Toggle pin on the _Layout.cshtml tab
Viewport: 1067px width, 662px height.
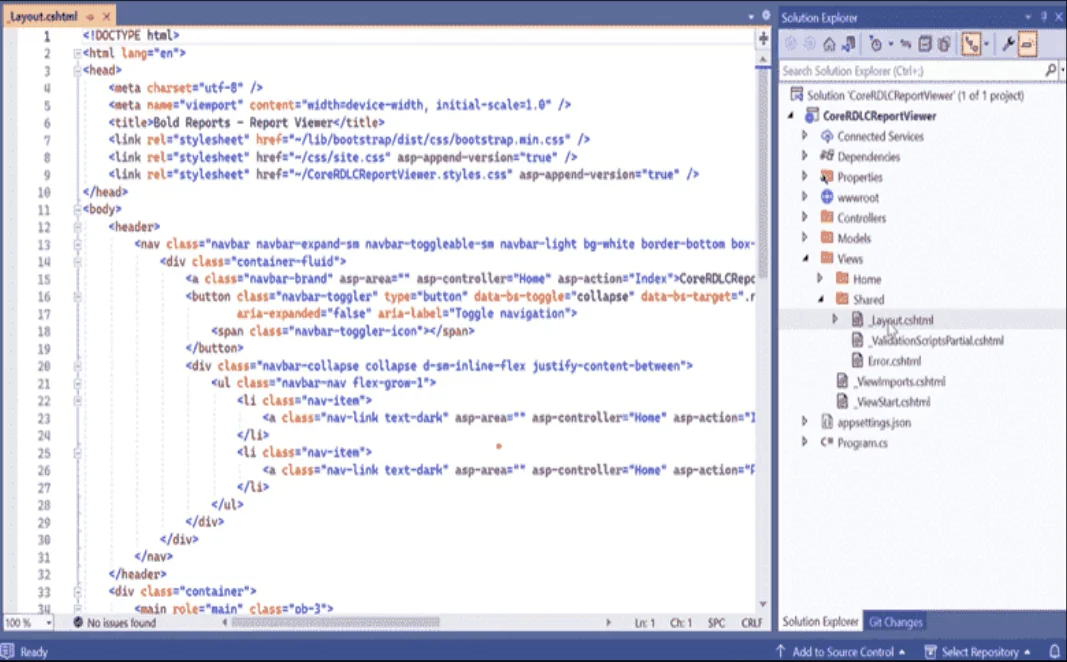coord(90,16)
